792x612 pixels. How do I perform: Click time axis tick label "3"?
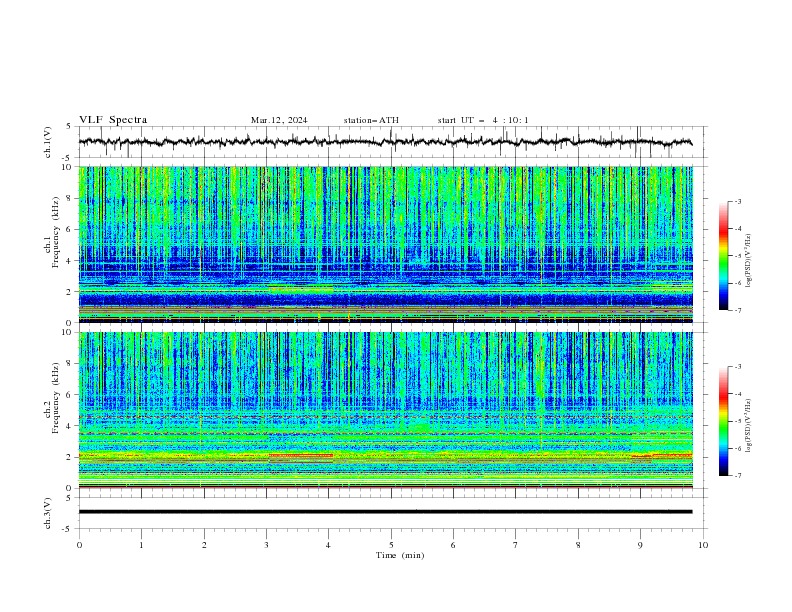click(x=266, y=545)
